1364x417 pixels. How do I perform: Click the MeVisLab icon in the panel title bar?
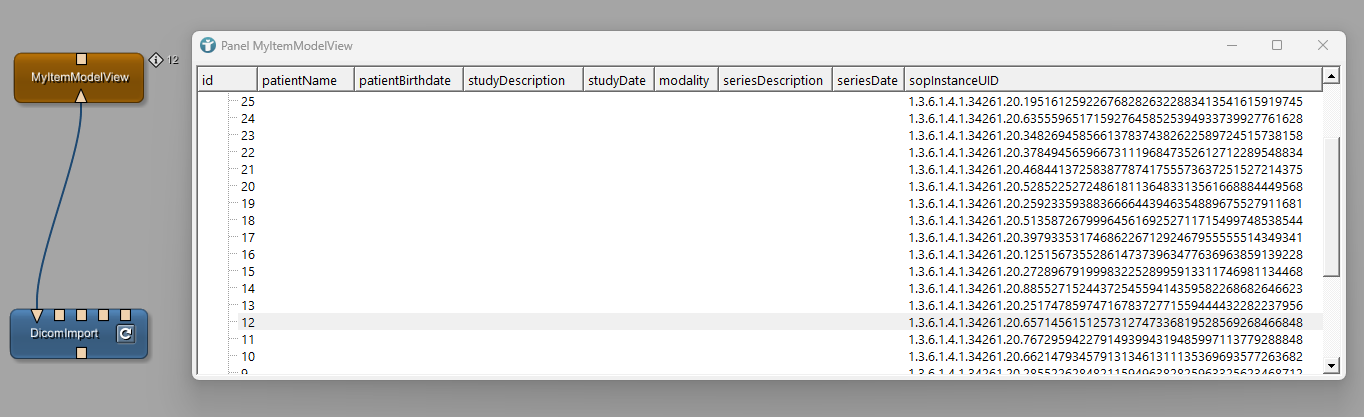coord(208,46)
